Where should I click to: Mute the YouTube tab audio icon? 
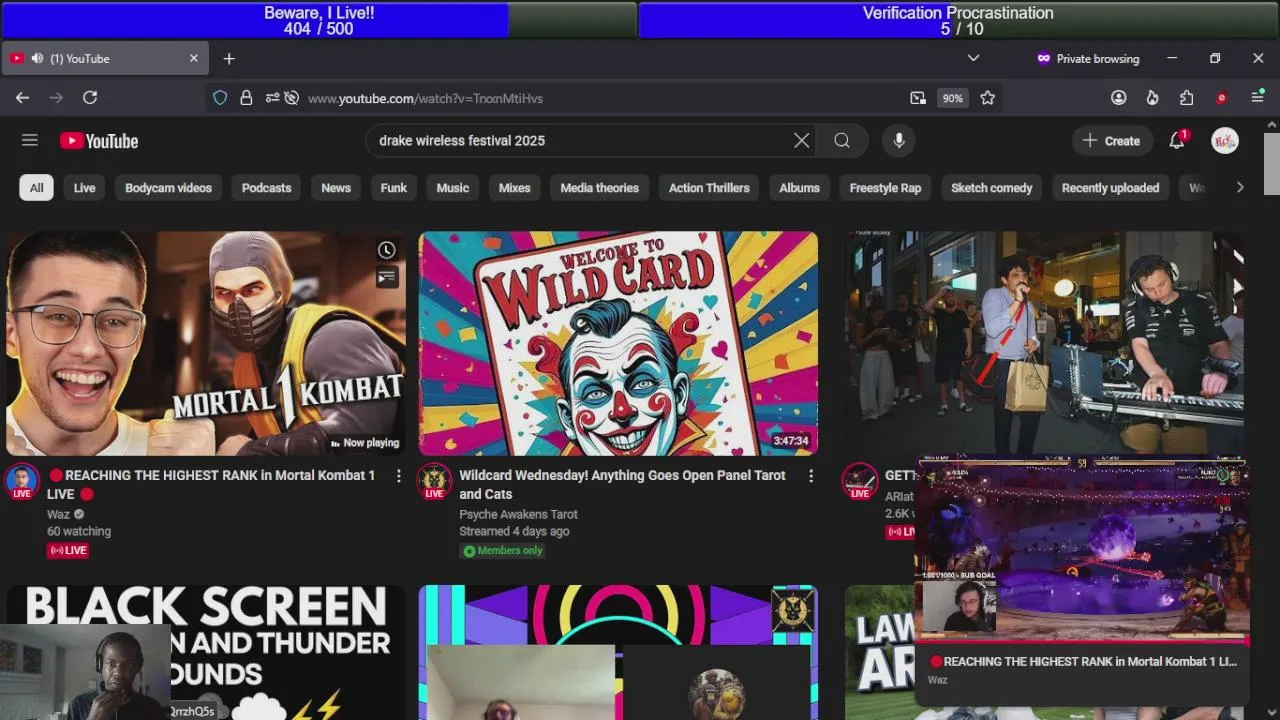(37, 59)
